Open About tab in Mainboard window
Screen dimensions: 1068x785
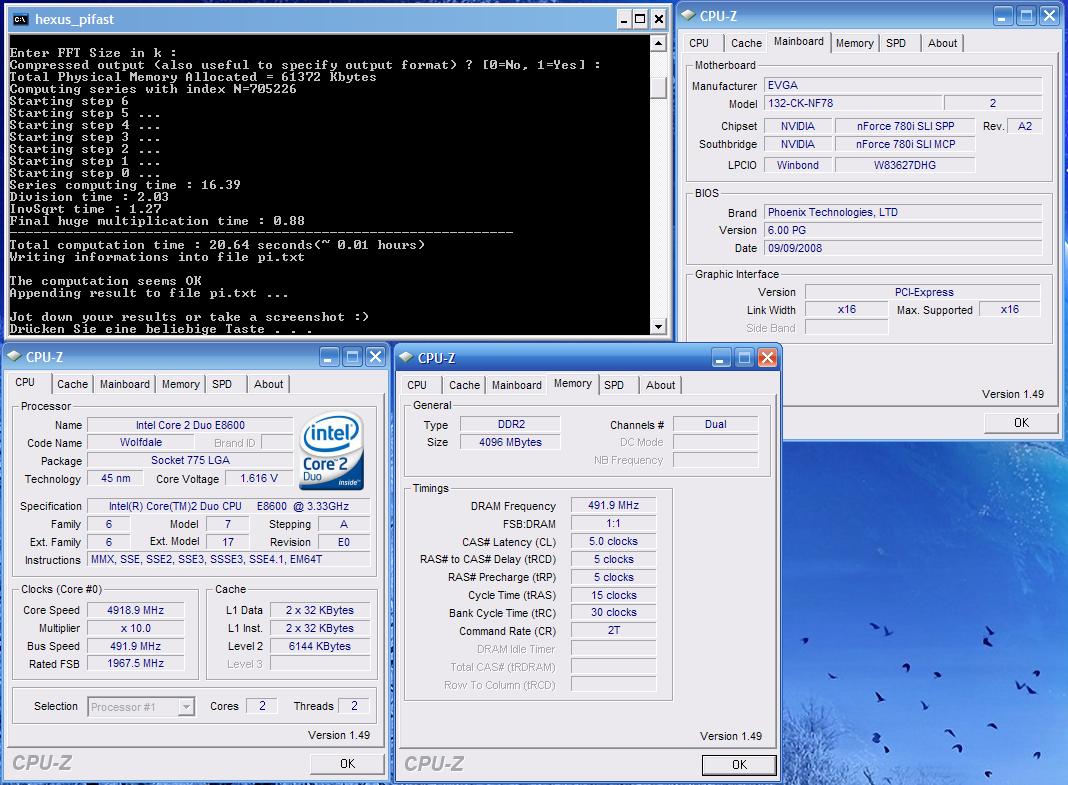click(x=942, y=43)
